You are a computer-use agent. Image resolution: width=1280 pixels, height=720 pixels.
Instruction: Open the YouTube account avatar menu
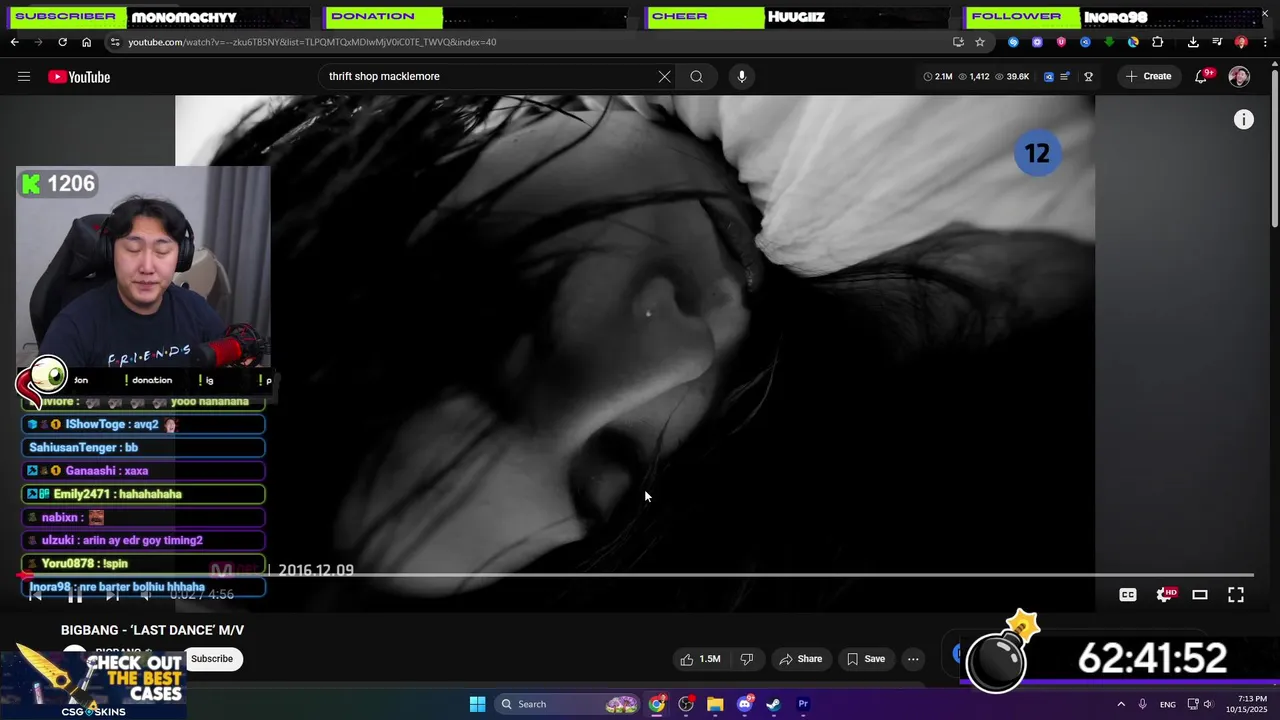coord(1239,77)
